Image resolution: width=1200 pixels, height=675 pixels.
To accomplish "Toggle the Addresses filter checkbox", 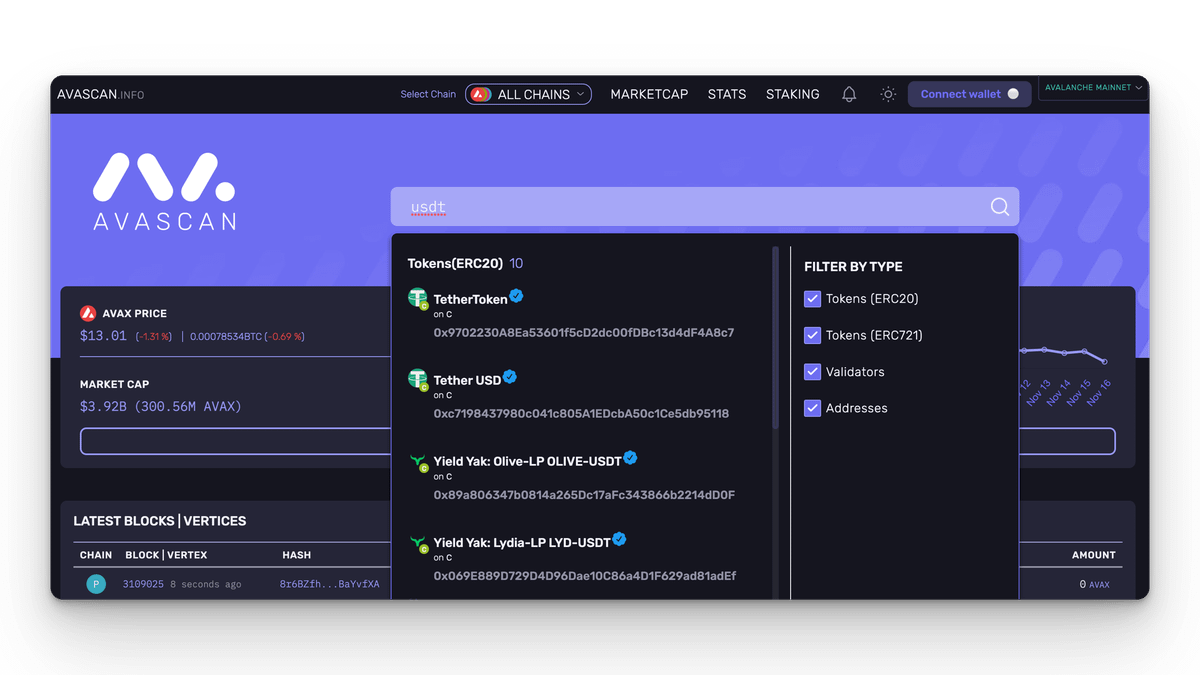I will click(x=812, y=408).
